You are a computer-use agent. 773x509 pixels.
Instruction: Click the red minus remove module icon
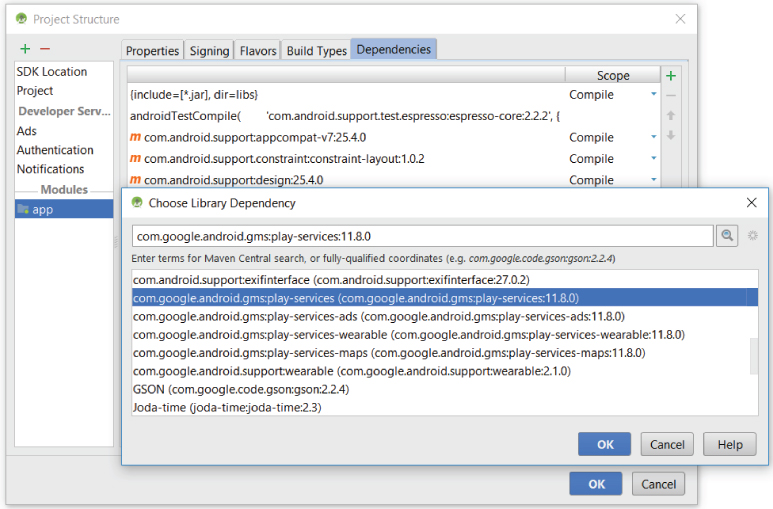pyautogui.click(x=44, y=49)
